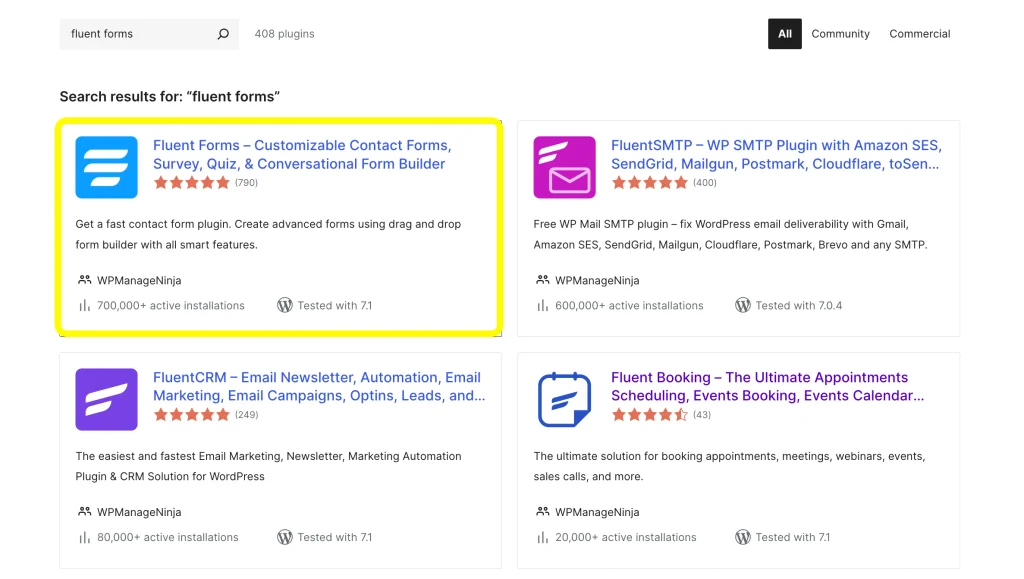Click installations bar icon beside 80,000+
This screenshot has width=1024, height=579.
84,538
